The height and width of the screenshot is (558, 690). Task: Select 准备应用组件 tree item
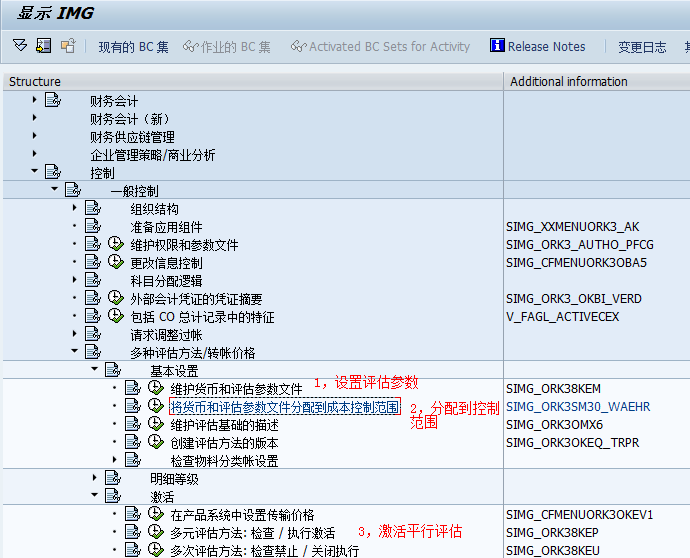(166, 228)
